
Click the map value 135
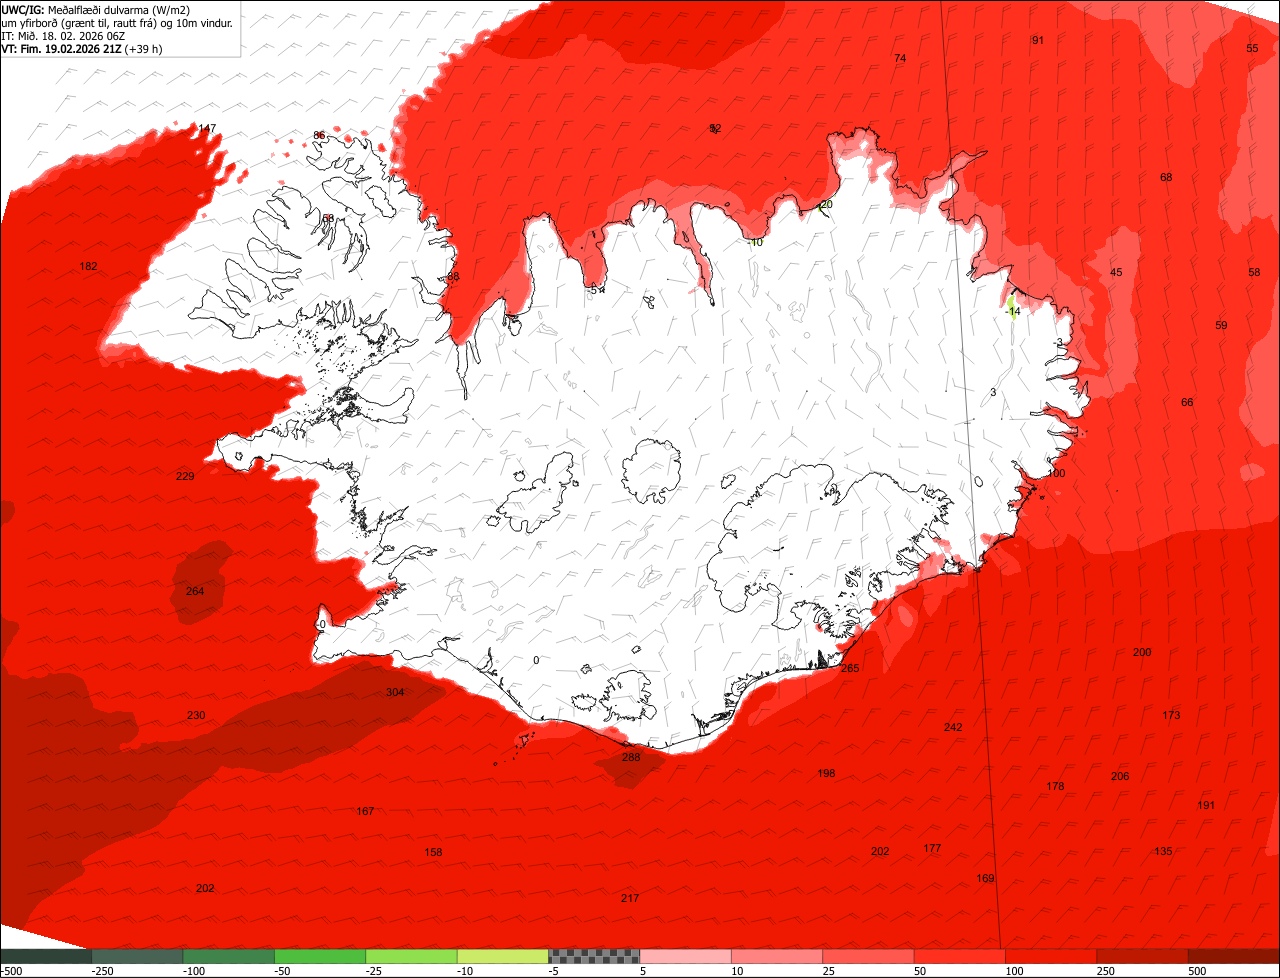click(x=1163, y=851)
